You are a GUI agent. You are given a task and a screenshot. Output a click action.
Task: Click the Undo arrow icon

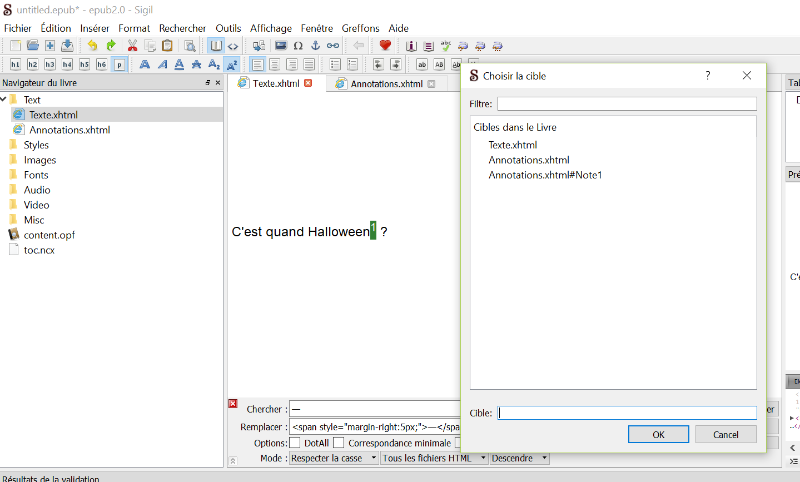point(93,46)
